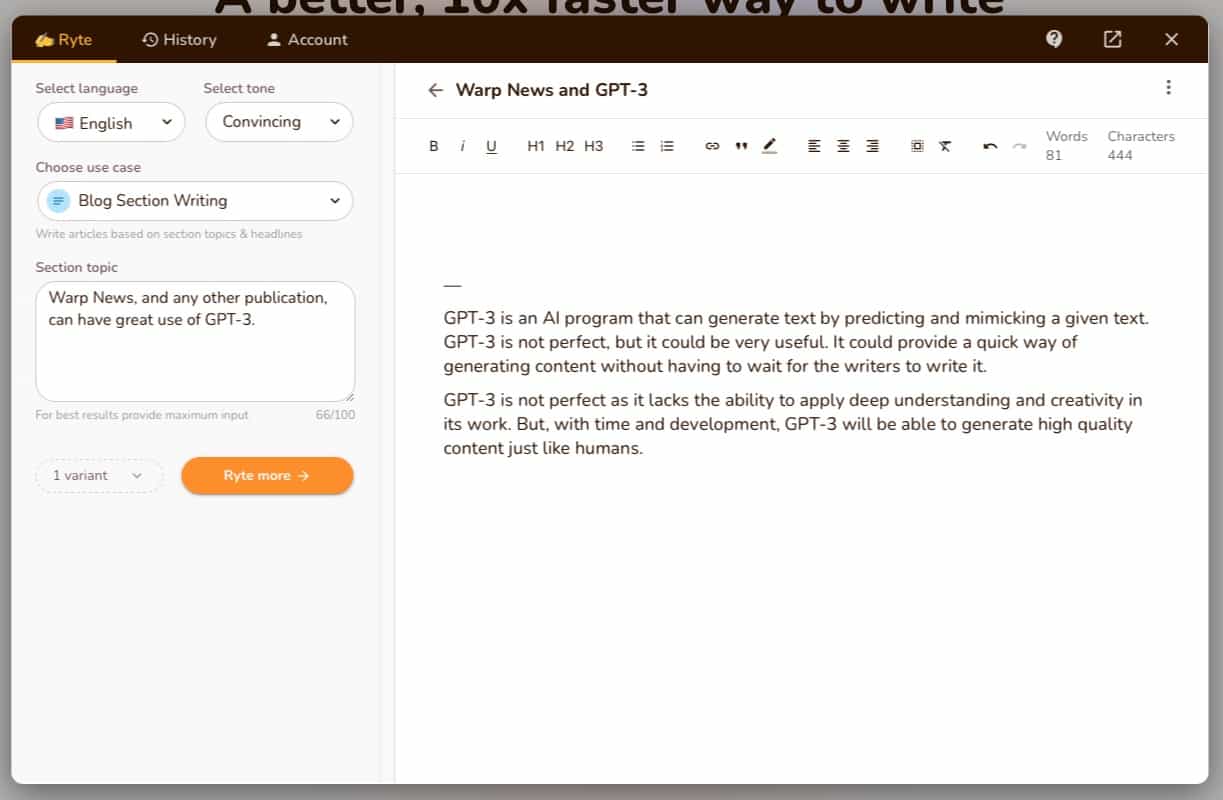The width and height of the screenshot is (1223, 800).
Task: Open the English language dropdown
Action: 111,122
